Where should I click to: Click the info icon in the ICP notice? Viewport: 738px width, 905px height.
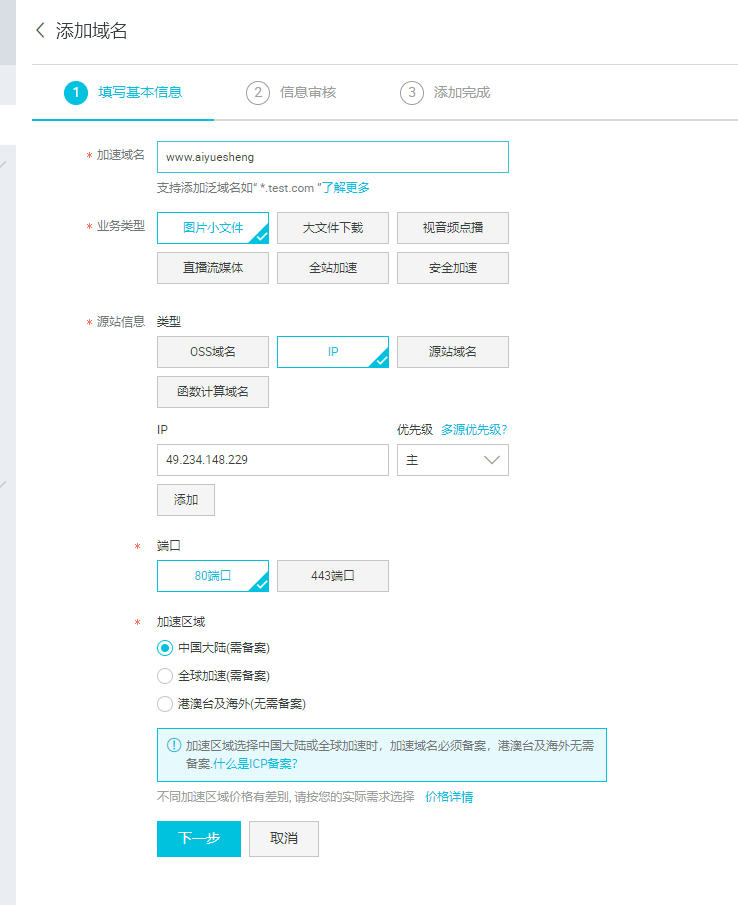174,746
